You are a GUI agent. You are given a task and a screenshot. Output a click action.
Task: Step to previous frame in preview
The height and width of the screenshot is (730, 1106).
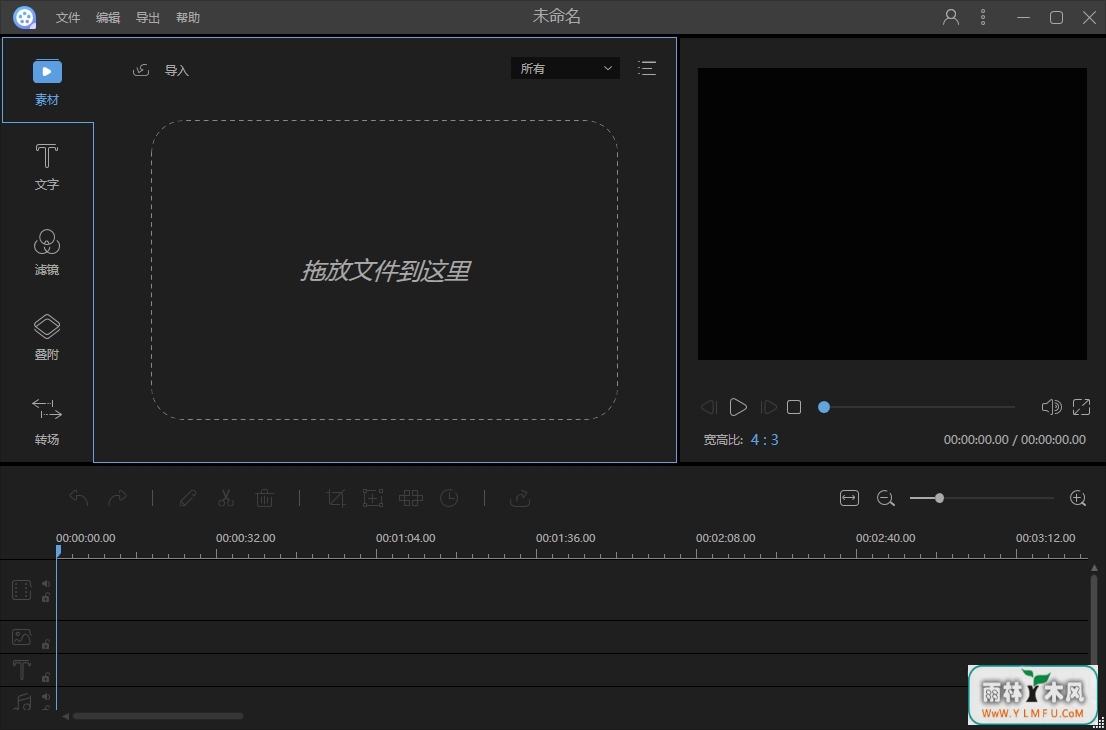click(709, 407)
